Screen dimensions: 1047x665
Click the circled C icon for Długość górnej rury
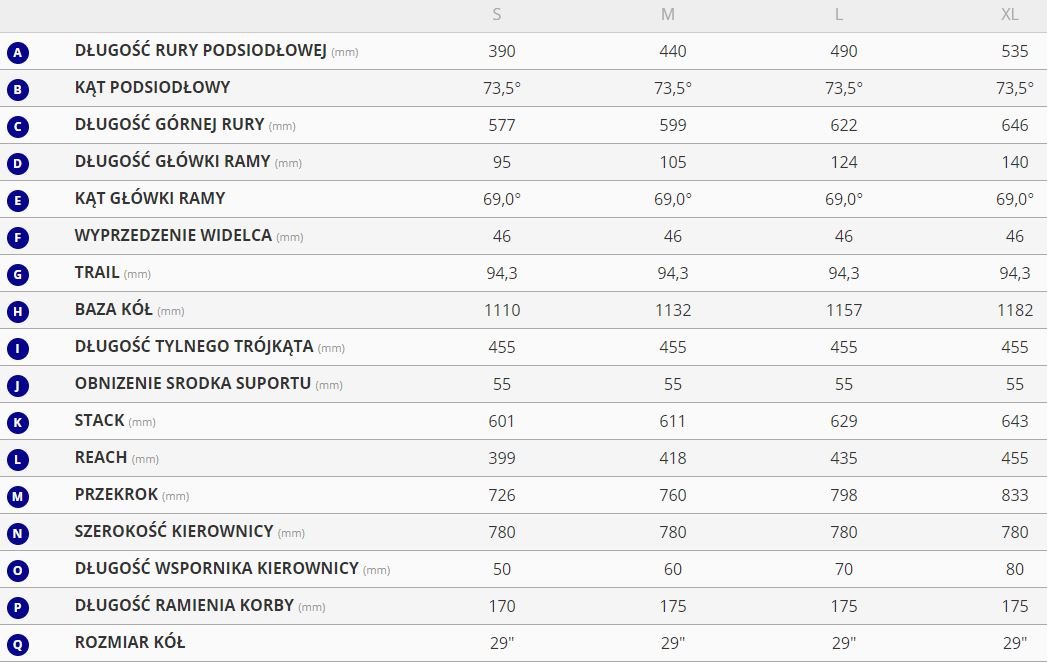17,127
